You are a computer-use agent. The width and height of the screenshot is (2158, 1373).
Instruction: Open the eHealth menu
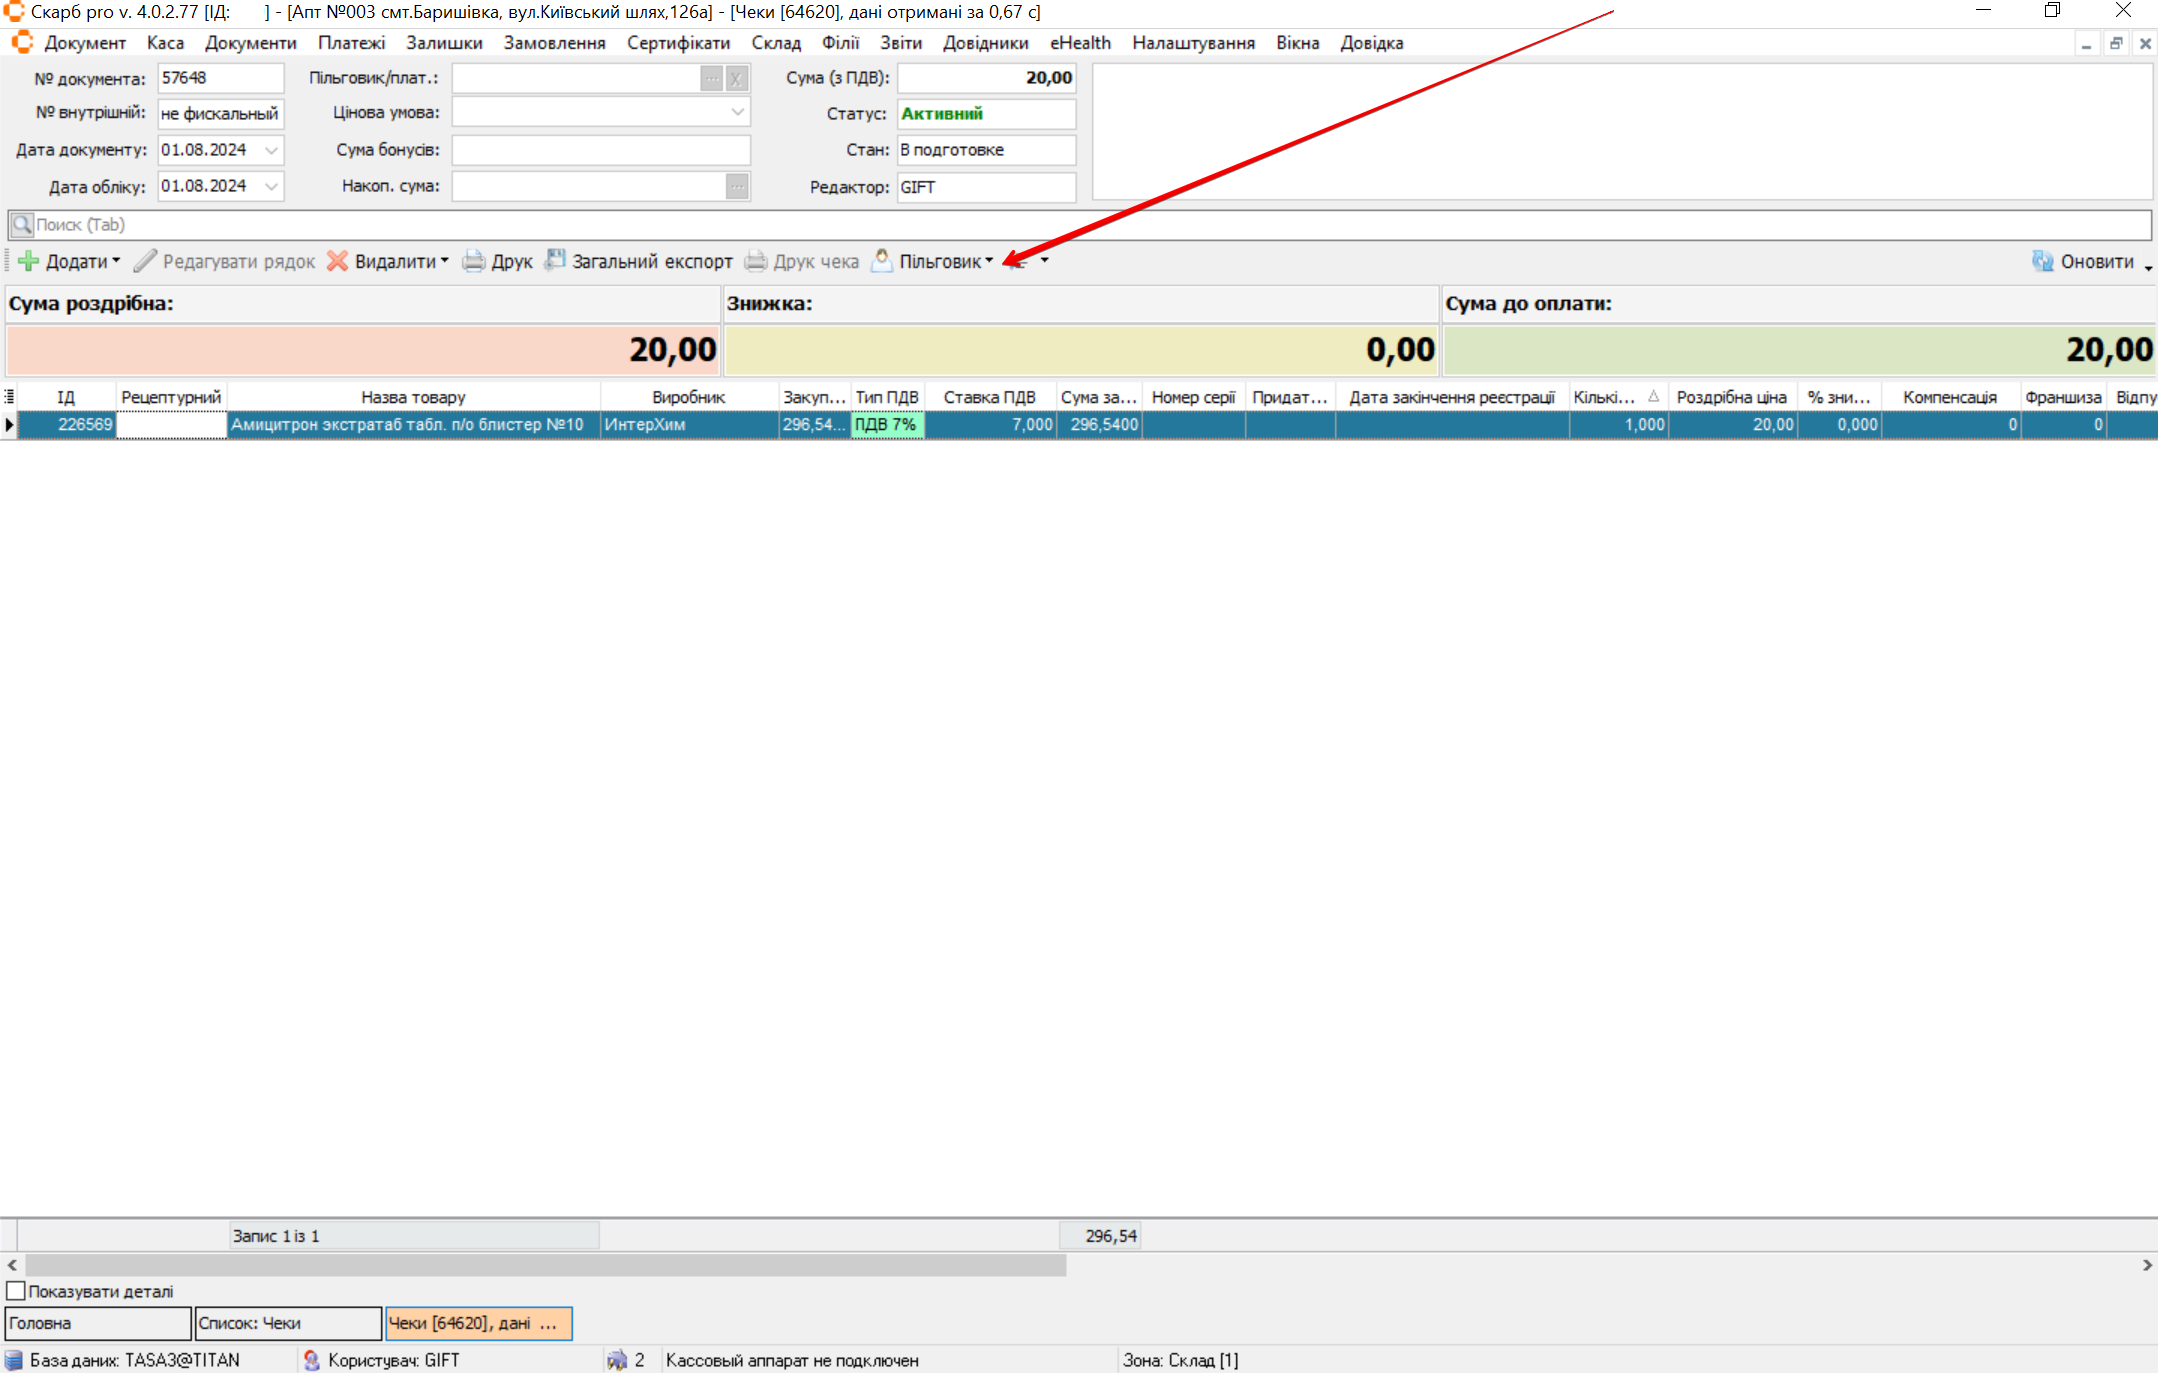click(1080, 43)
